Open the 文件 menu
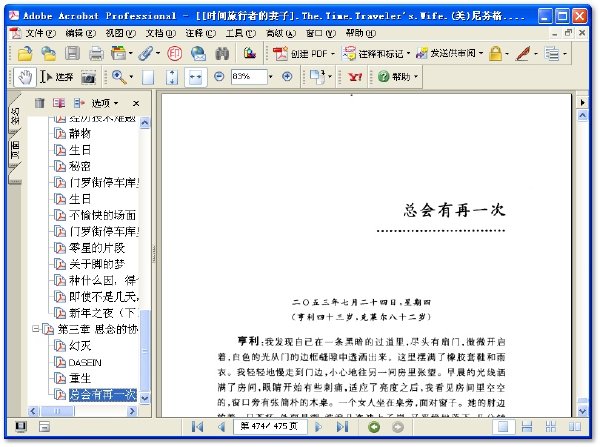600x447 pixels. pyautogui.click(x=40, y=34)
